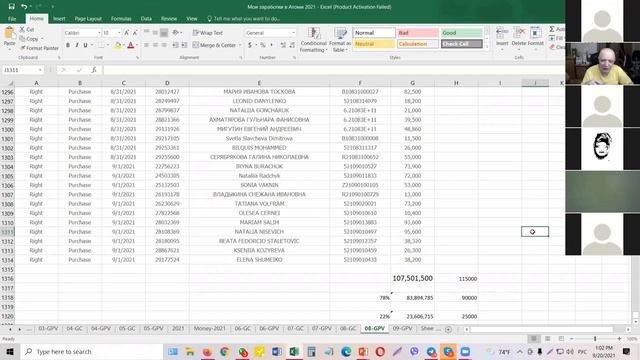
Task: Toggle middle vertical alignment
Action: [x=155, y=33]
